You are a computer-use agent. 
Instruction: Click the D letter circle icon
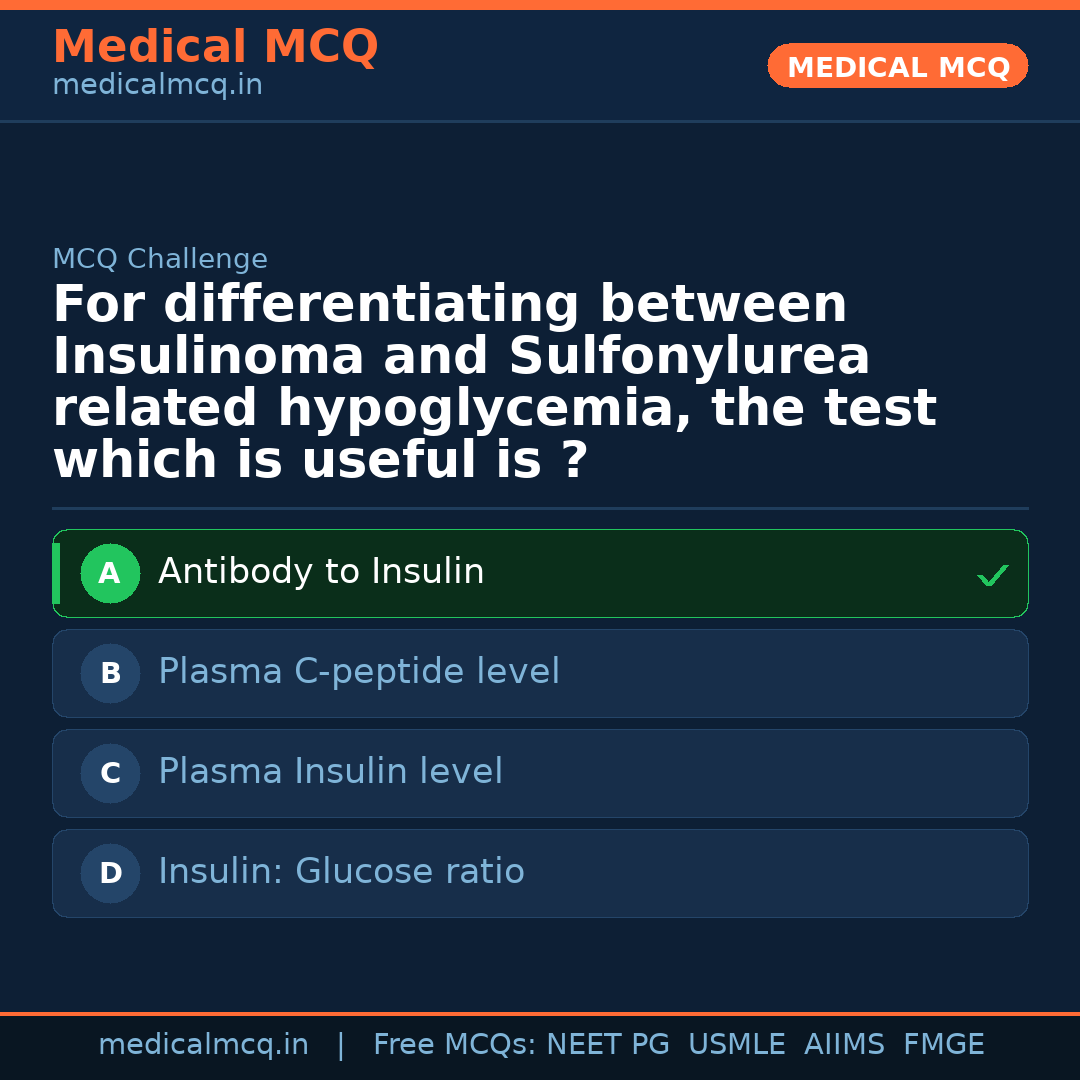click(x=110, y=874)
